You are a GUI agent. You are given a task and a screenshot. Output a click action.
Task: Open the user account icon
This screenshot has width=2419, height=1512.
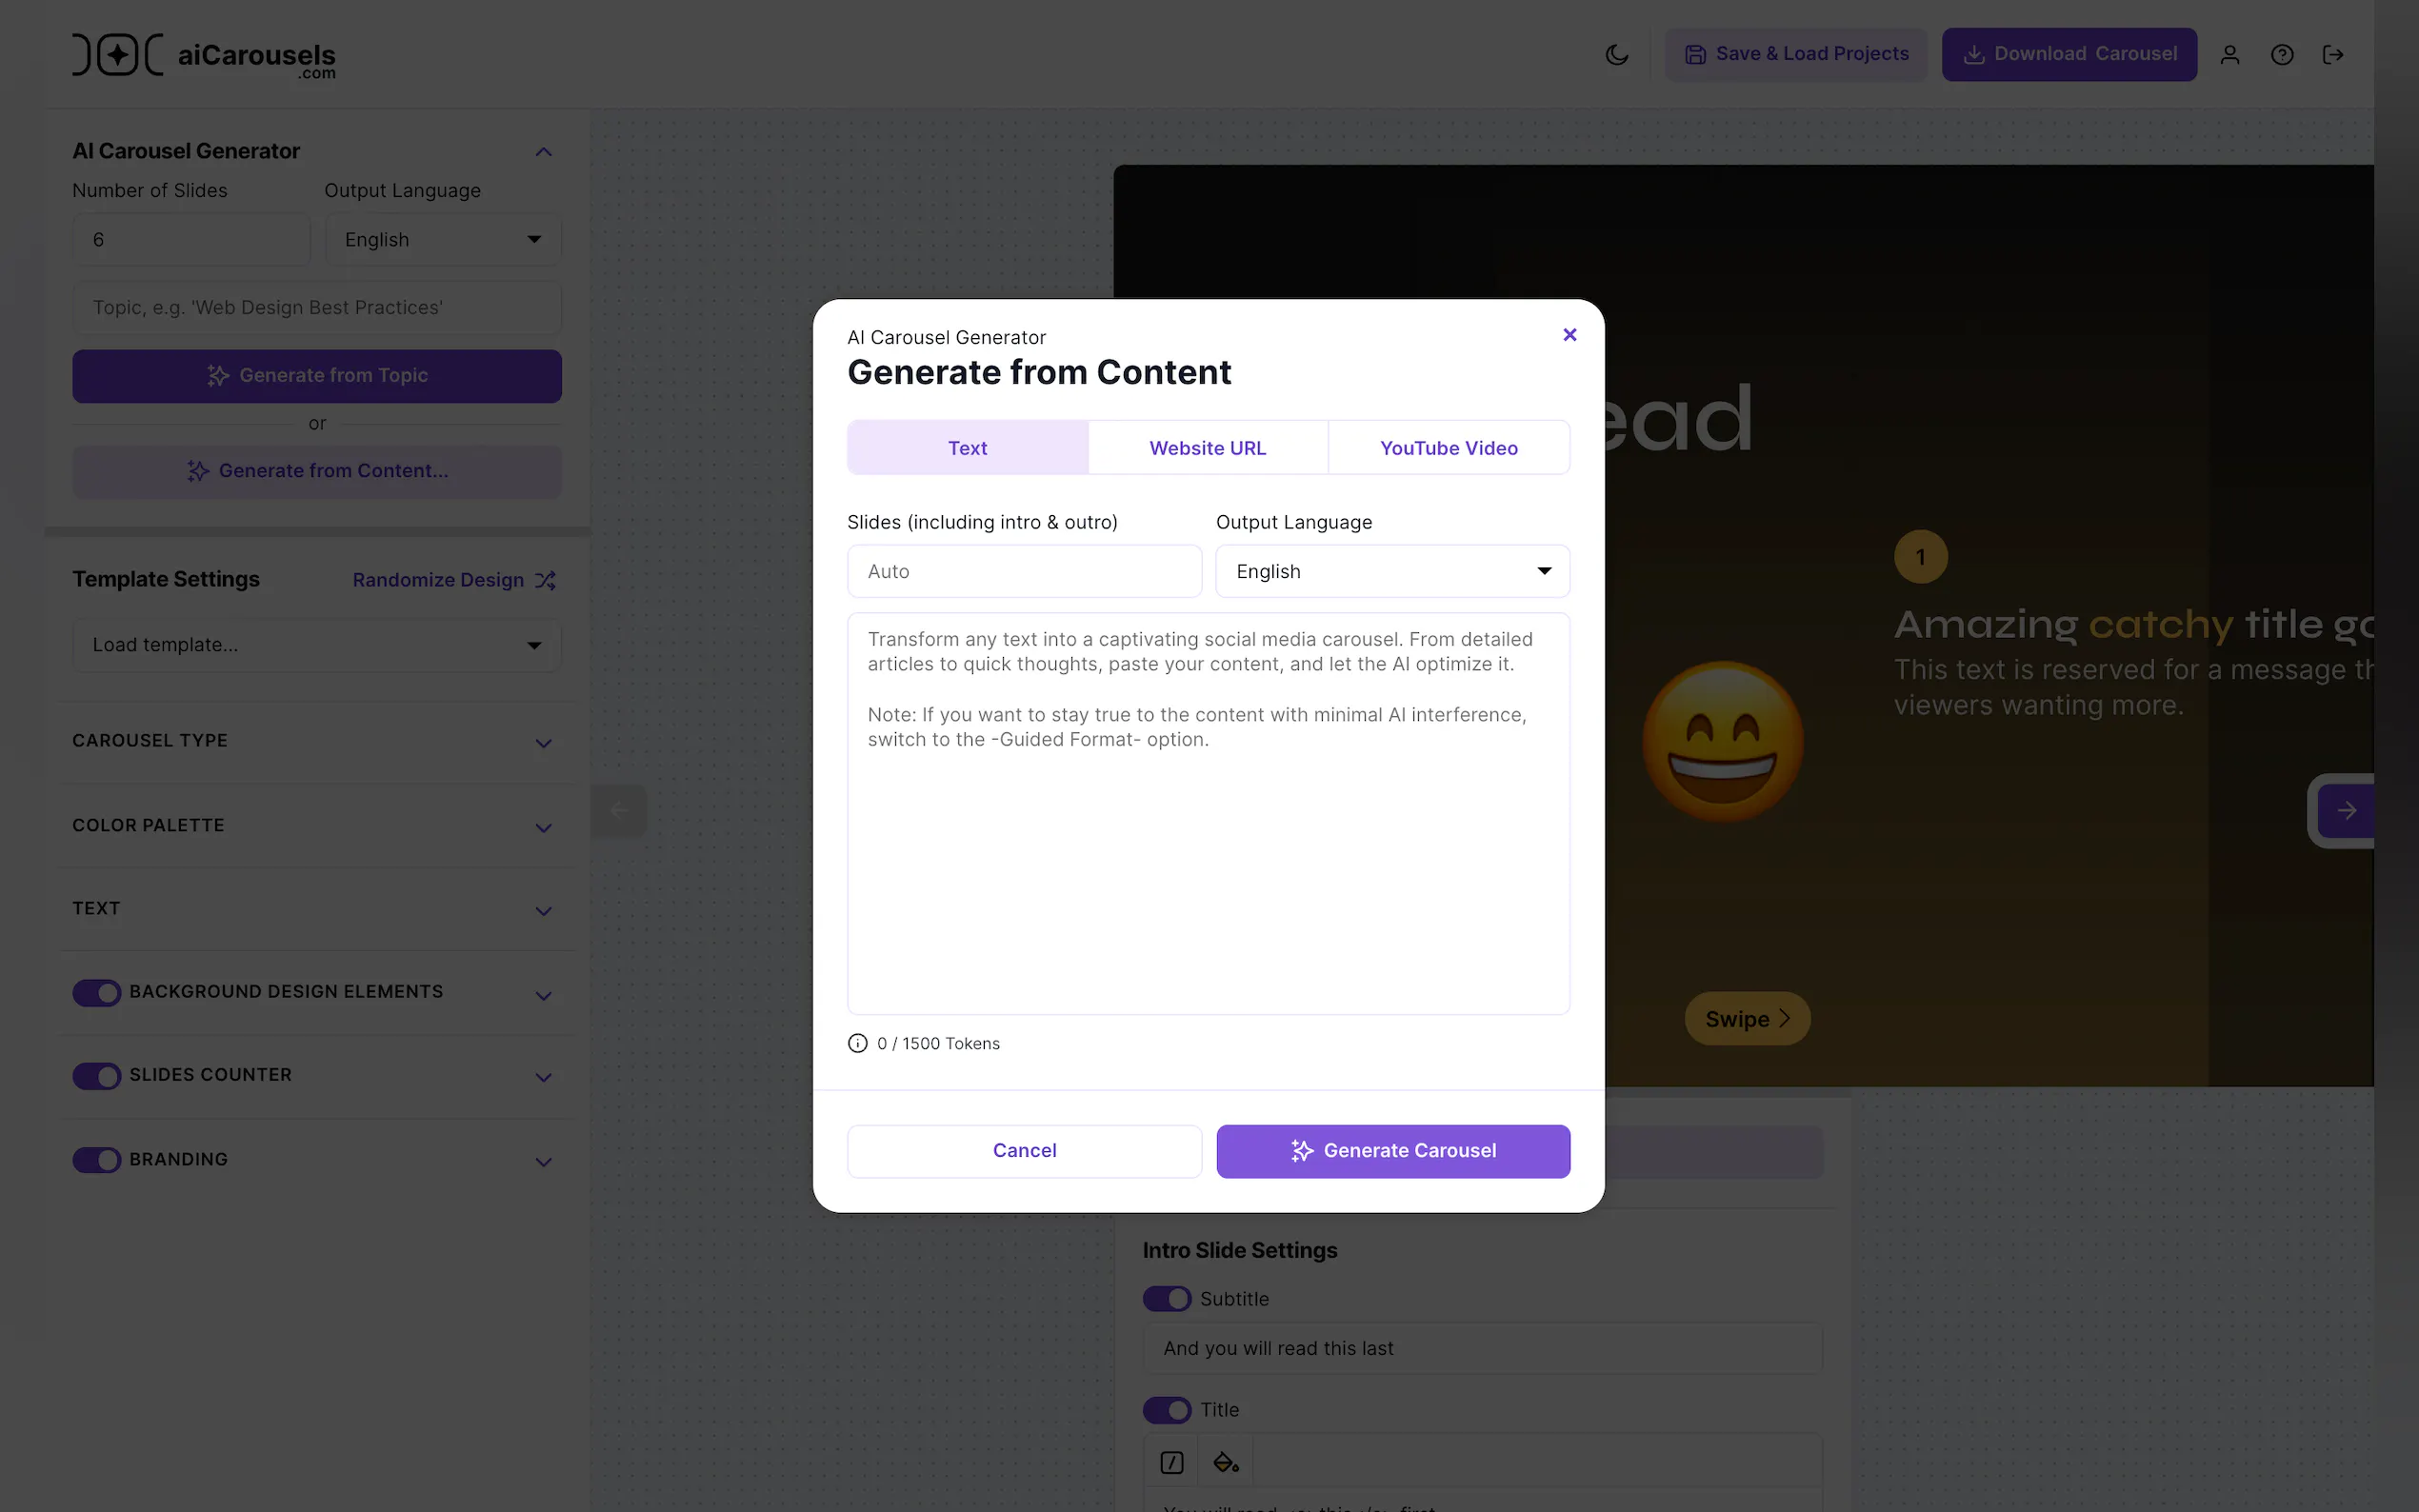[x=2229, y=54]
